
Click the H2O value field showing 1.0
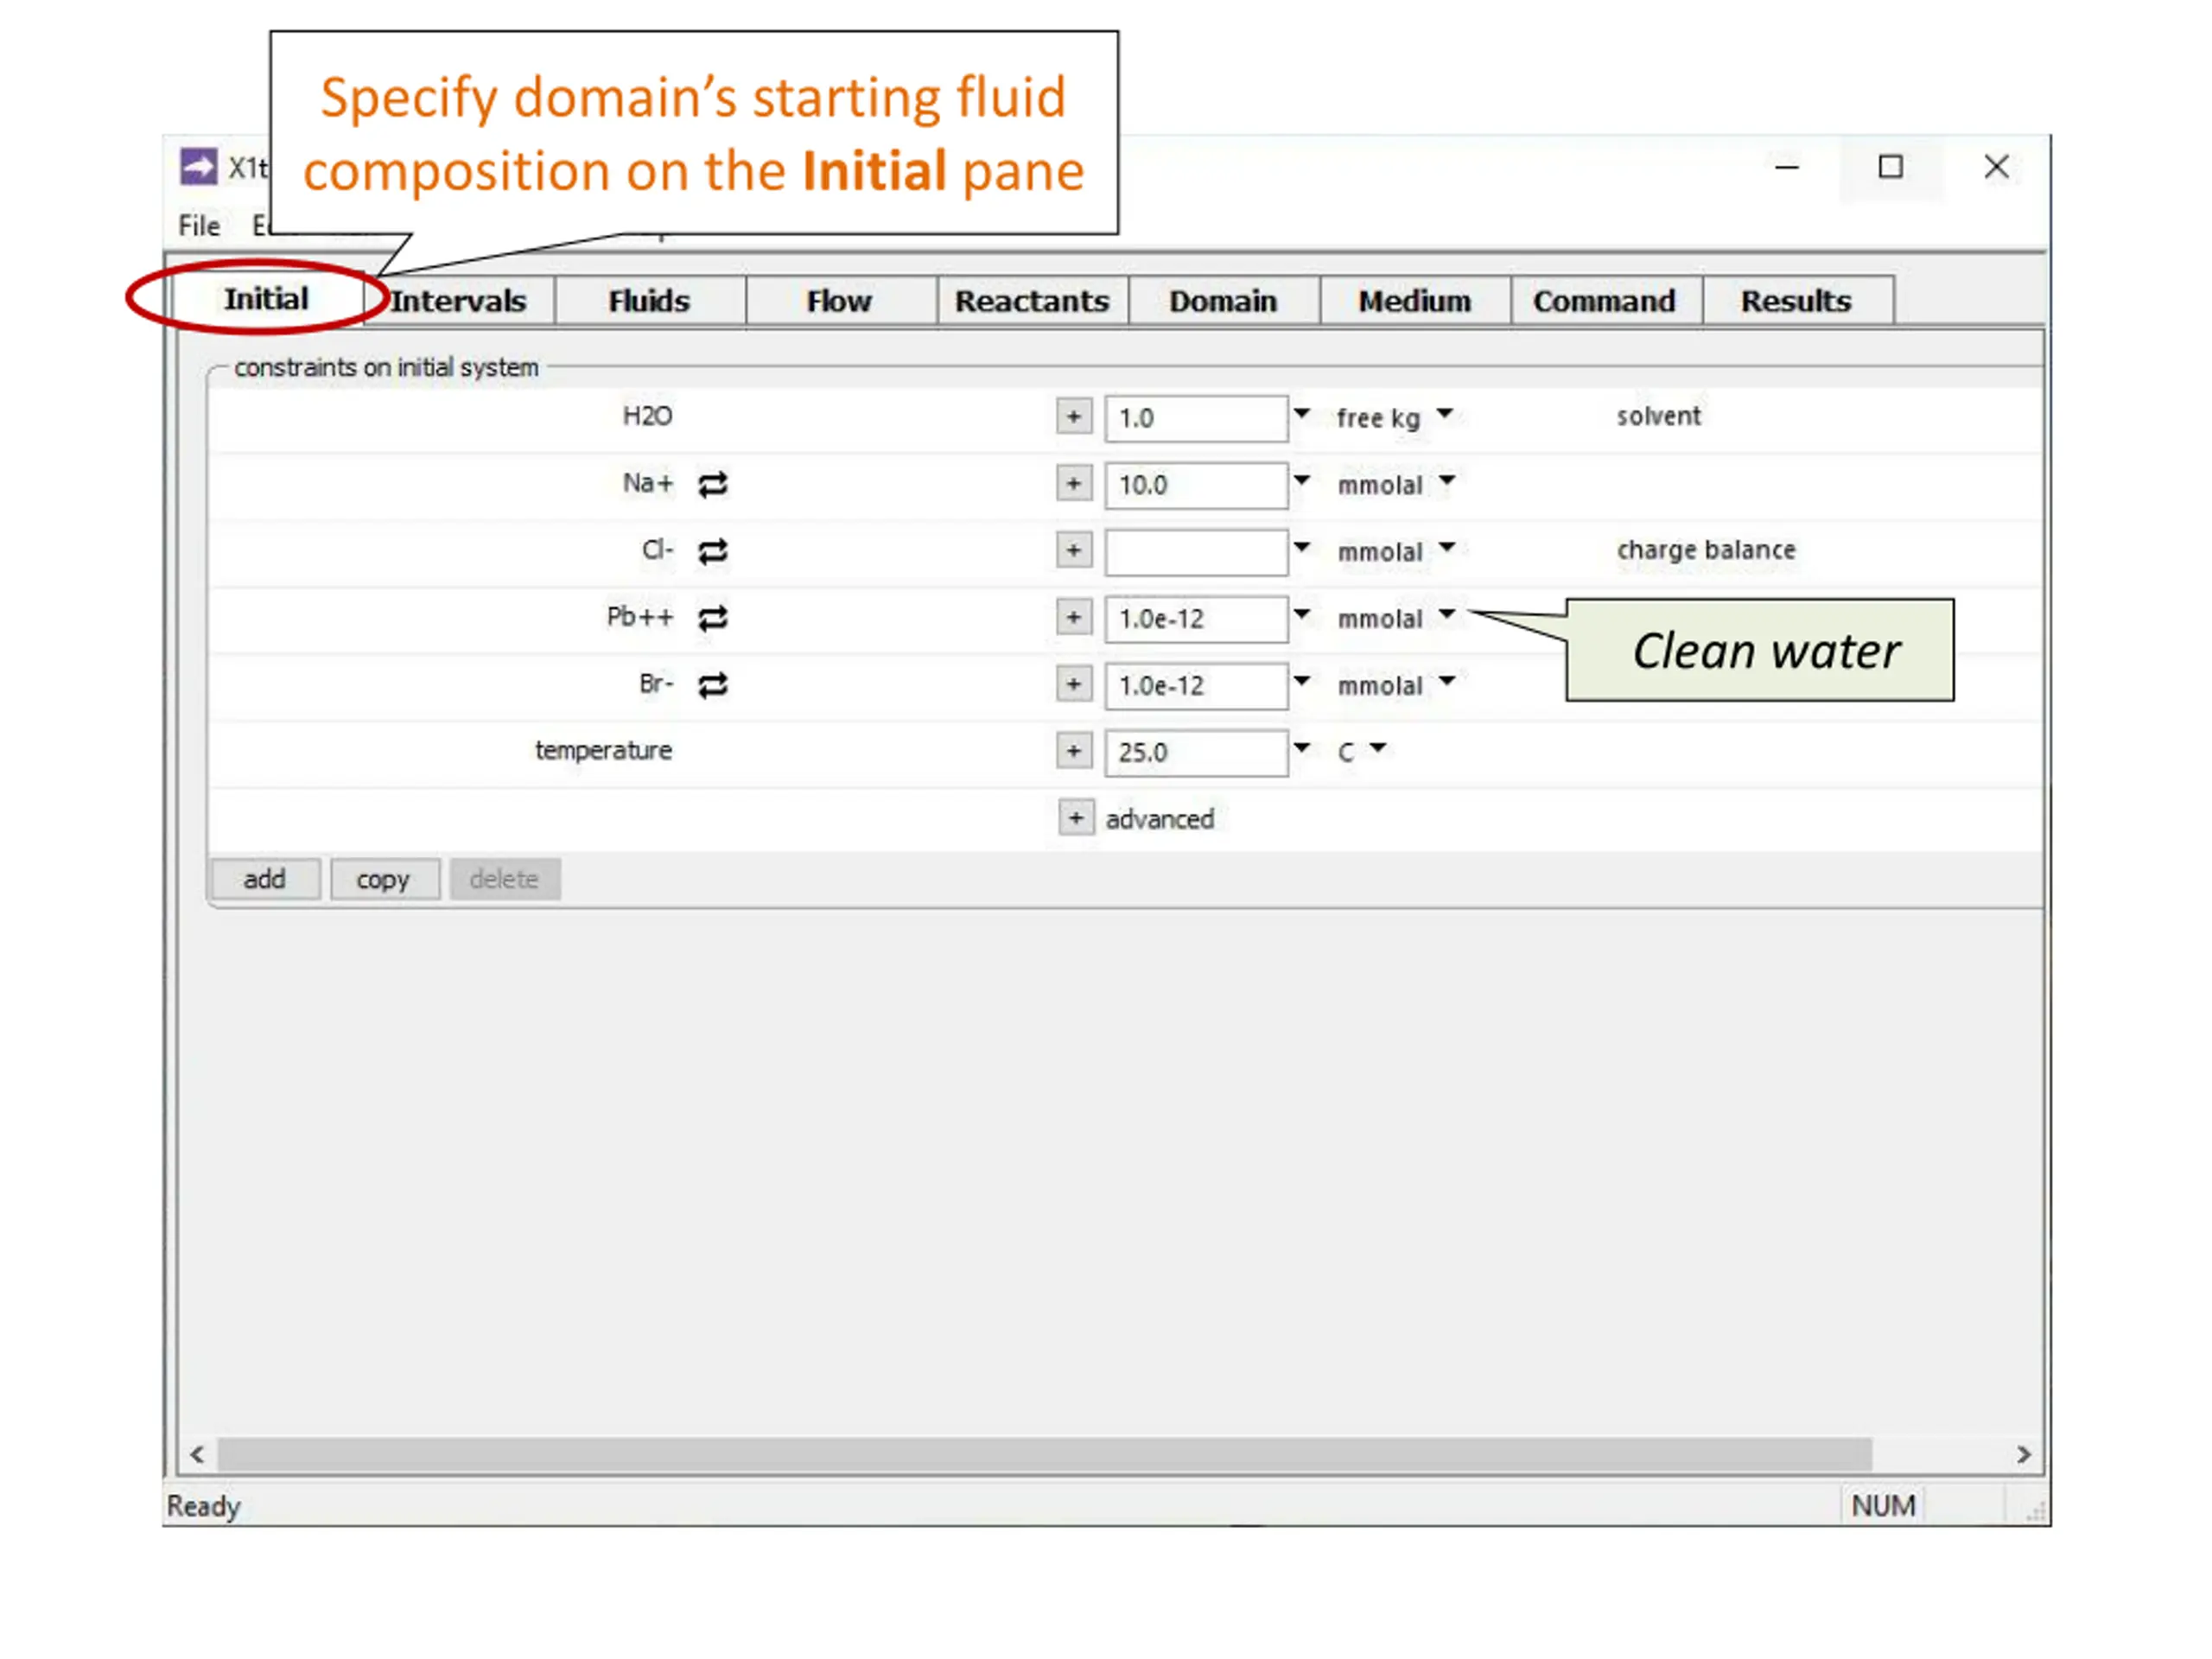pyautogui.click(x=1196, y=418)
